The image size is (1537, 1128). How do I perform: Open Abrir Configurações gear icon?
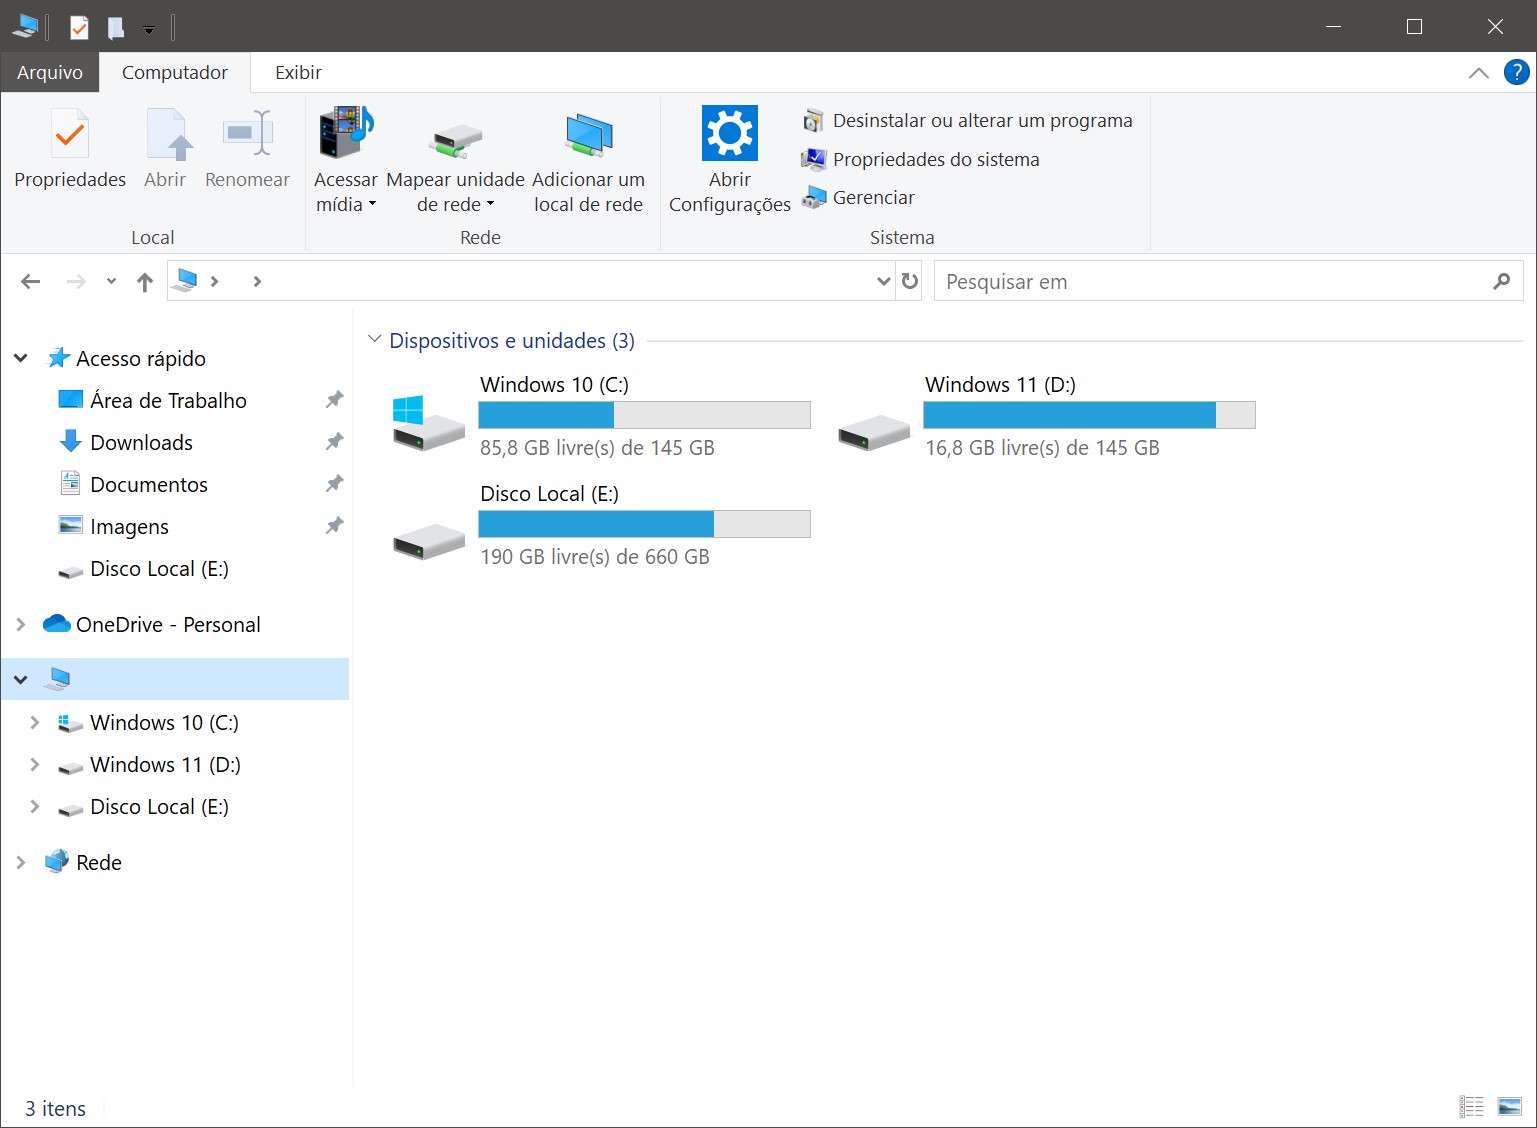coord(730,132)
